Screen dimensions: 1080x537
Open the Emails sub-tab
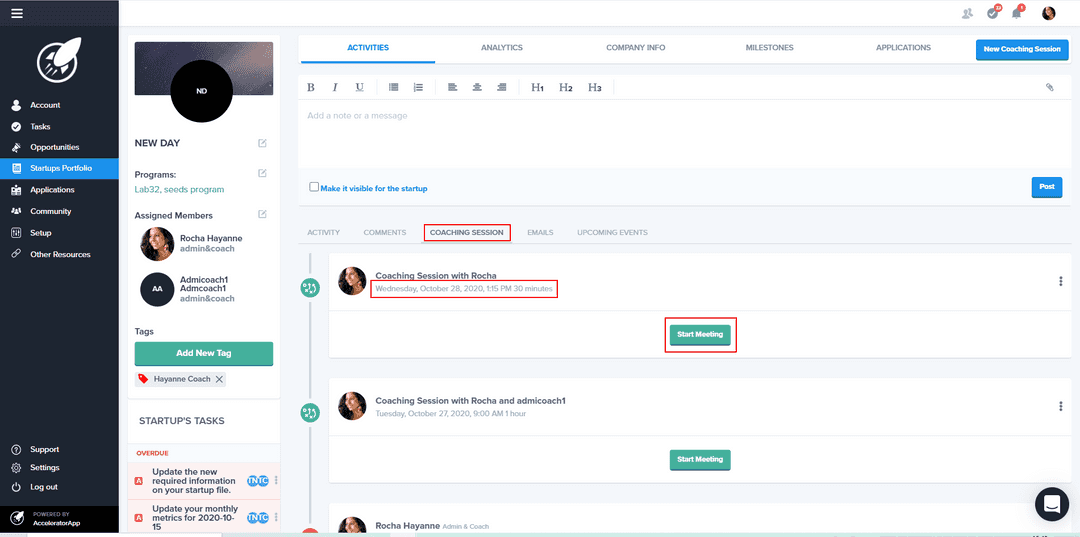(x=540, y=233)
